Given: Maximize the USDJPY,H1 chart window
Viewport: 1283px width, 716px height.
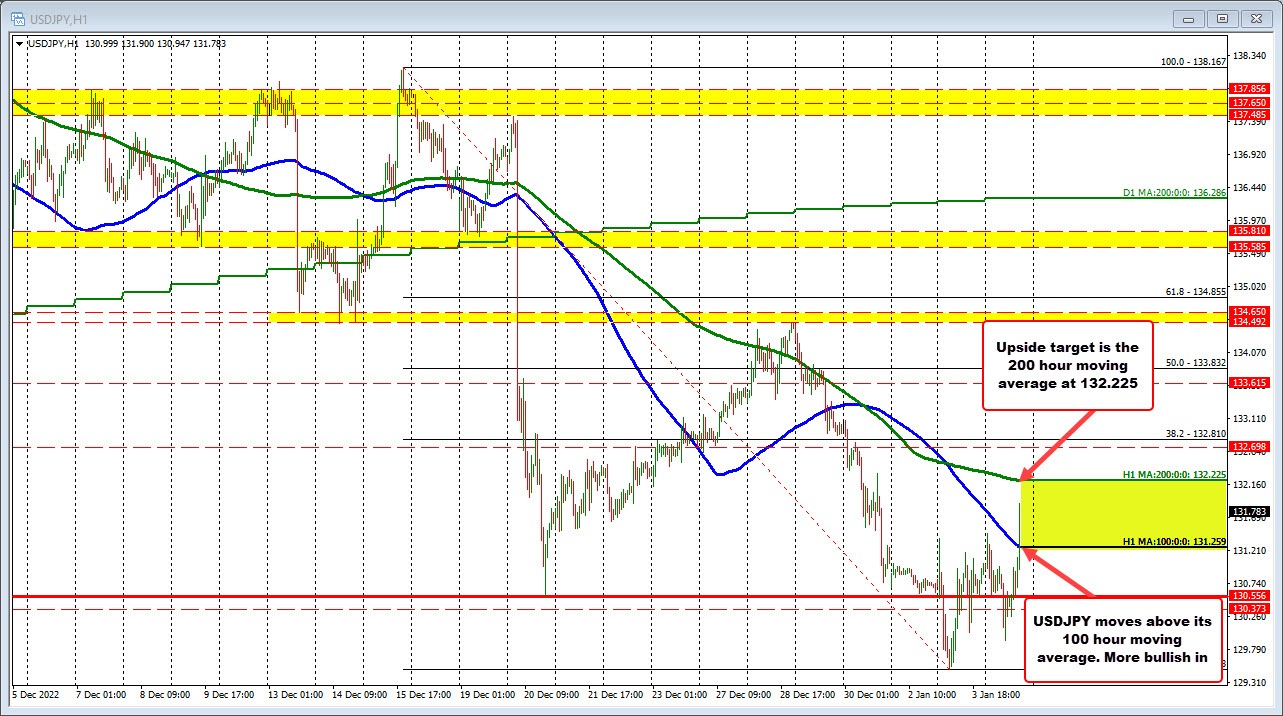Looking at the screenshot, I should click(x=1222, y=17).
